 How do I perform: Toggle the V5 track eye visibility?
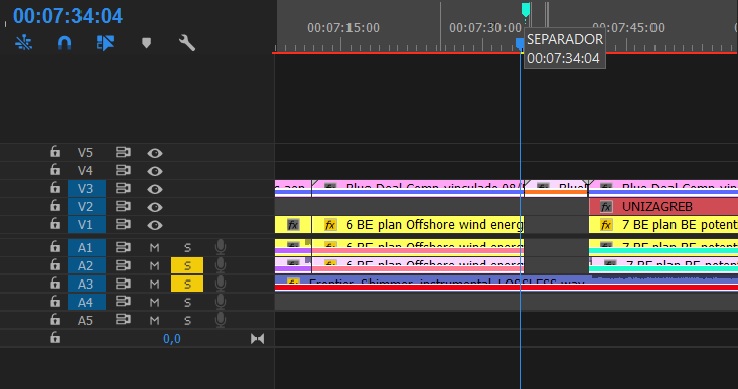click(x=155, y=153)
